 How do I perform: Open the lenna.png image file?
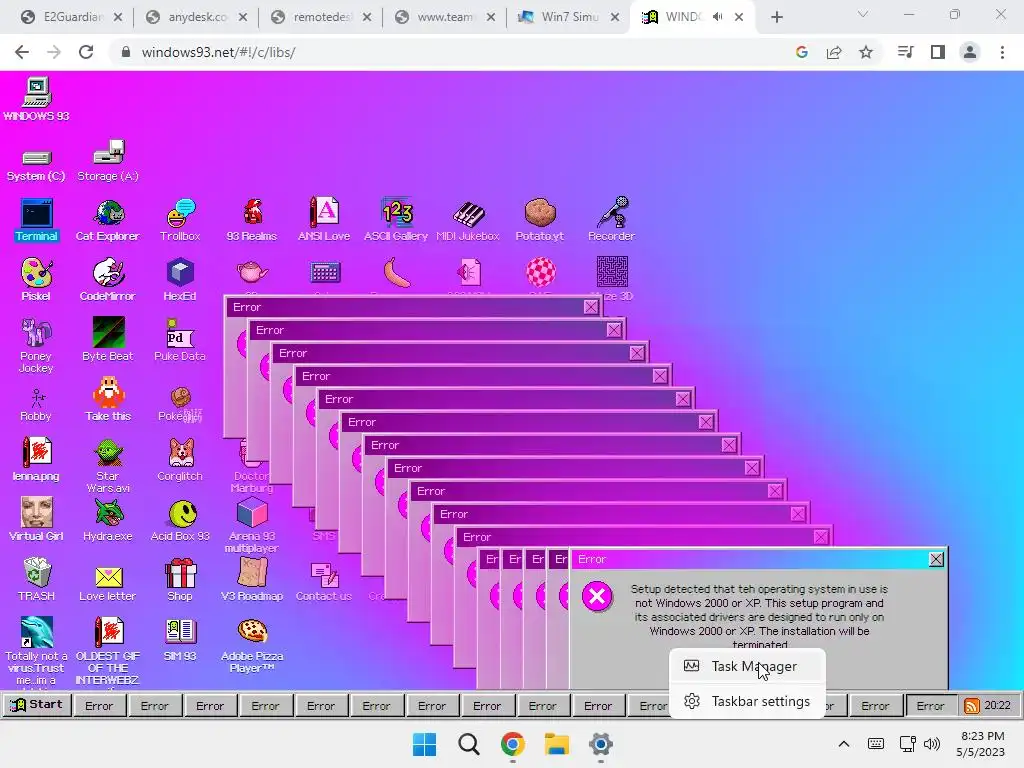pos(36,460)
